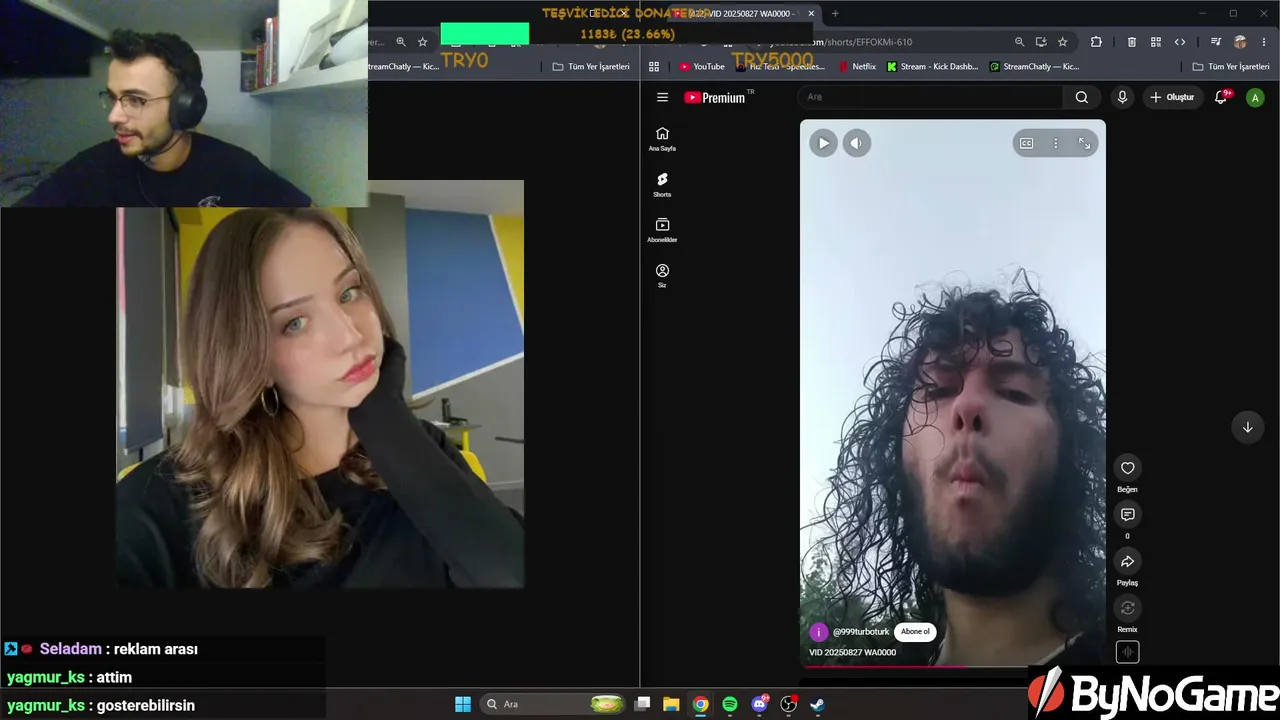Click the Oluştur create button
The width and height of the screenshot is (1280, 720).
1172,97
